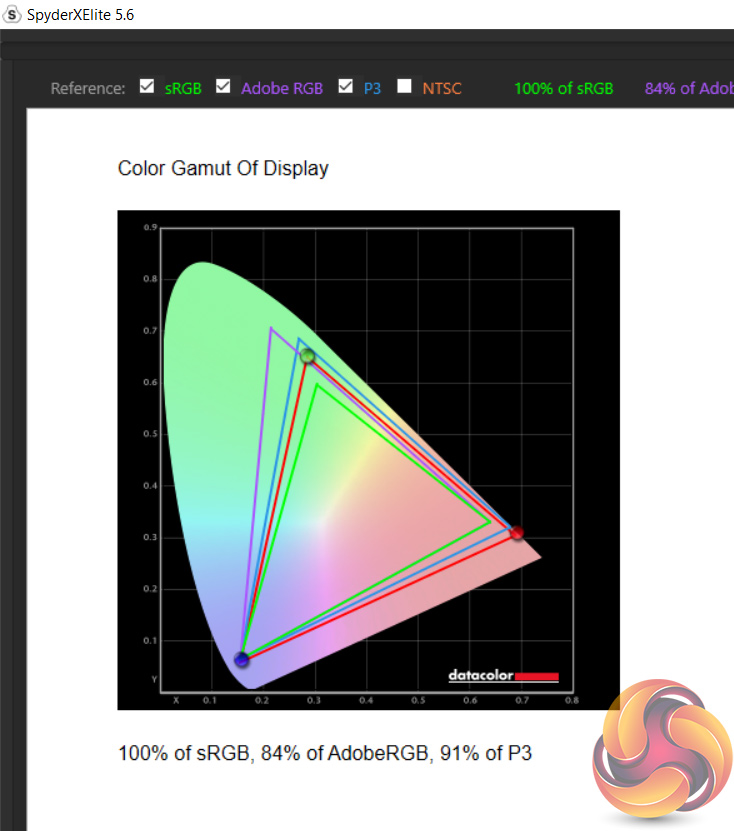Click the 'Reference:' label
This screenshot has width=734, height=831.
tap(88, 88)
